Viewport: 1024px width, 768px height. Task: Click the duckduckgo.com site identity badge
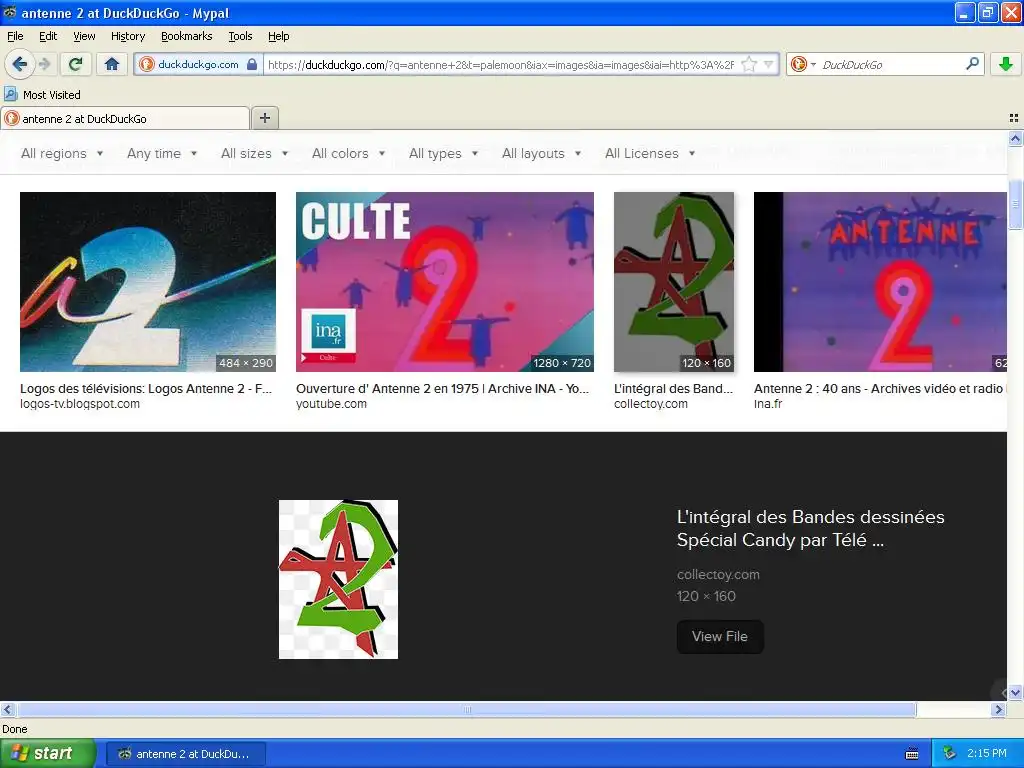198,64
